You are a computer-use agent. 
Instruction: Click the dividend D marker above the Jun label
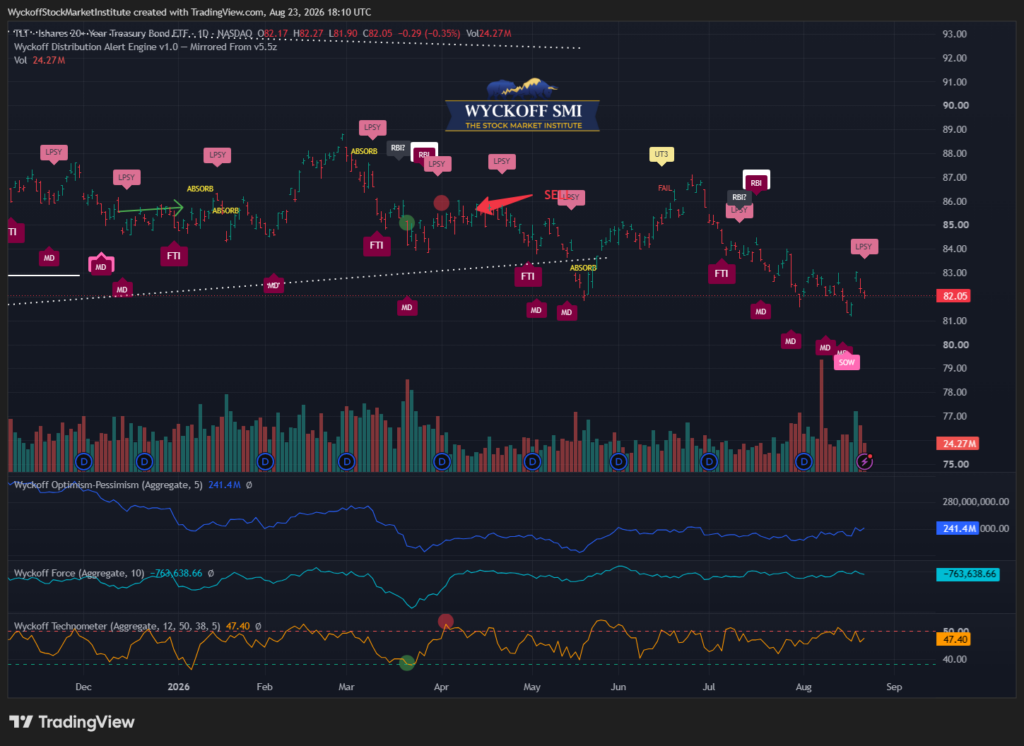[618, 462]
